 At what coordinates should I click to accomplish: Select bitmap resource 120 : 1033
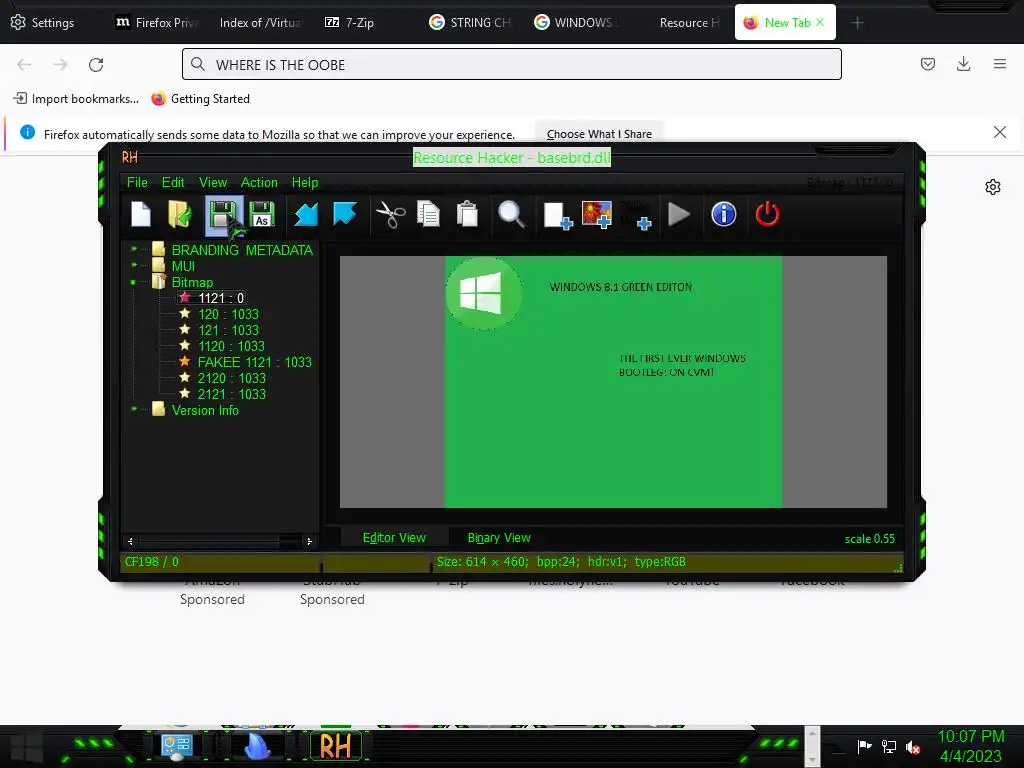coord(228,314)
